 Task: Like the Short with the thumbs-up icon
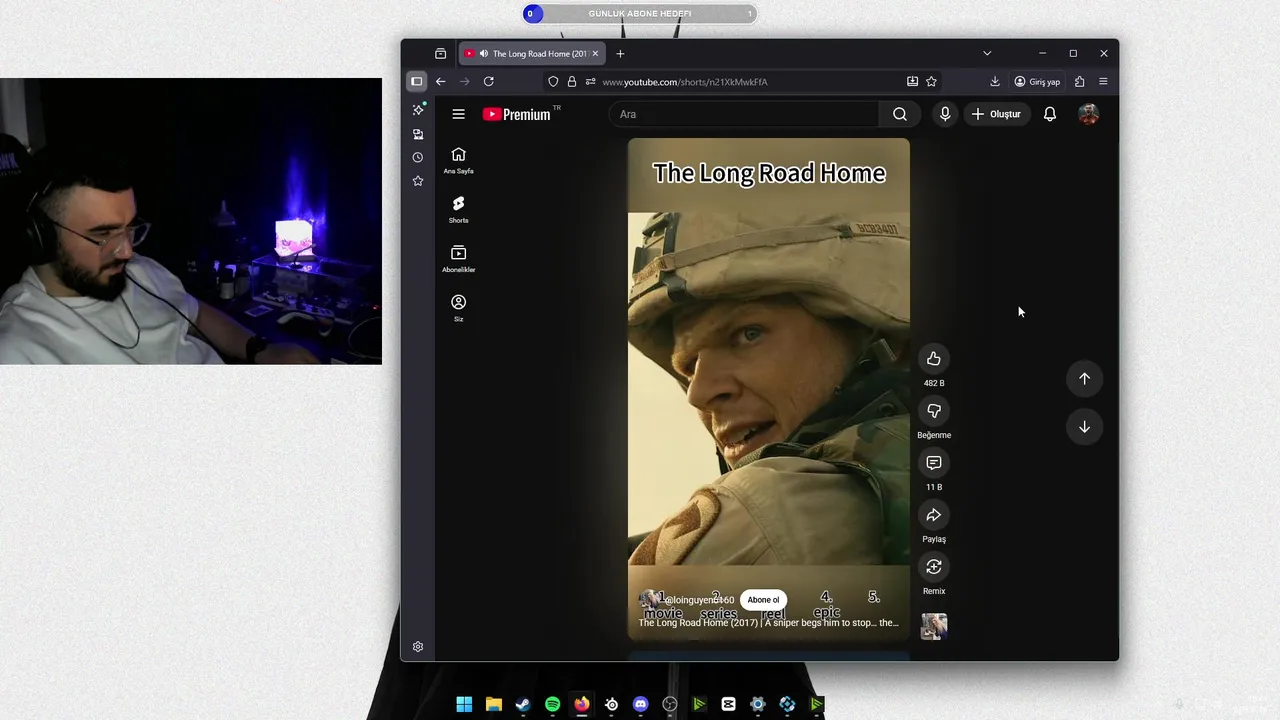point(933,359)
